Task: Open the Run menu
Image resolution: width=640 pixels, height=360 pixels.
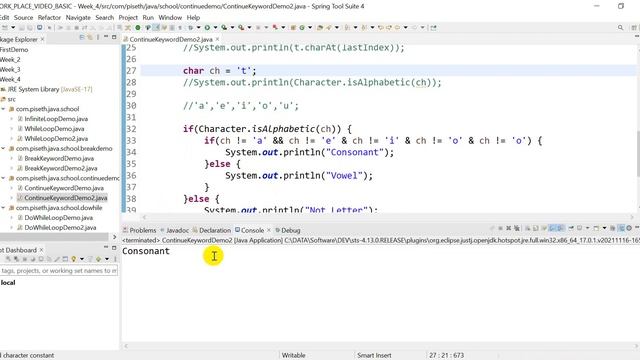Action: coord(148,18)
